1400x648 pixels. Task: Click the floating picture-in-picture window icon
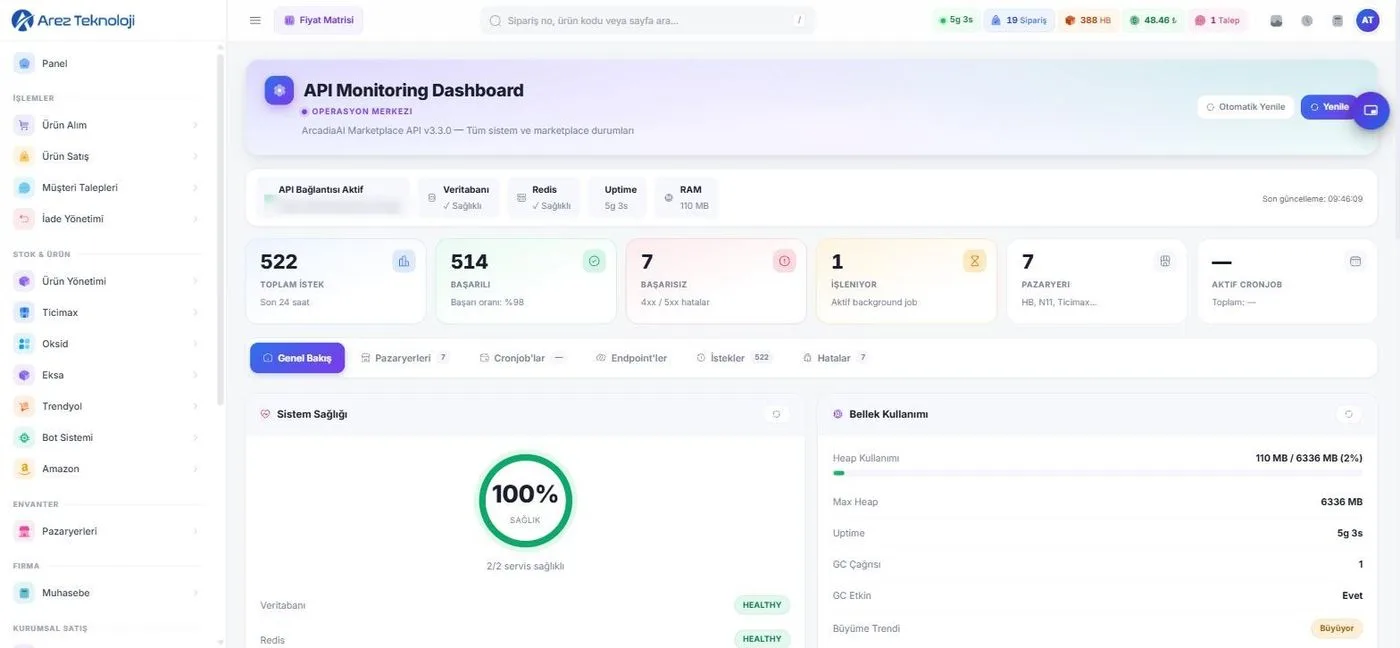click(1371, 110)
